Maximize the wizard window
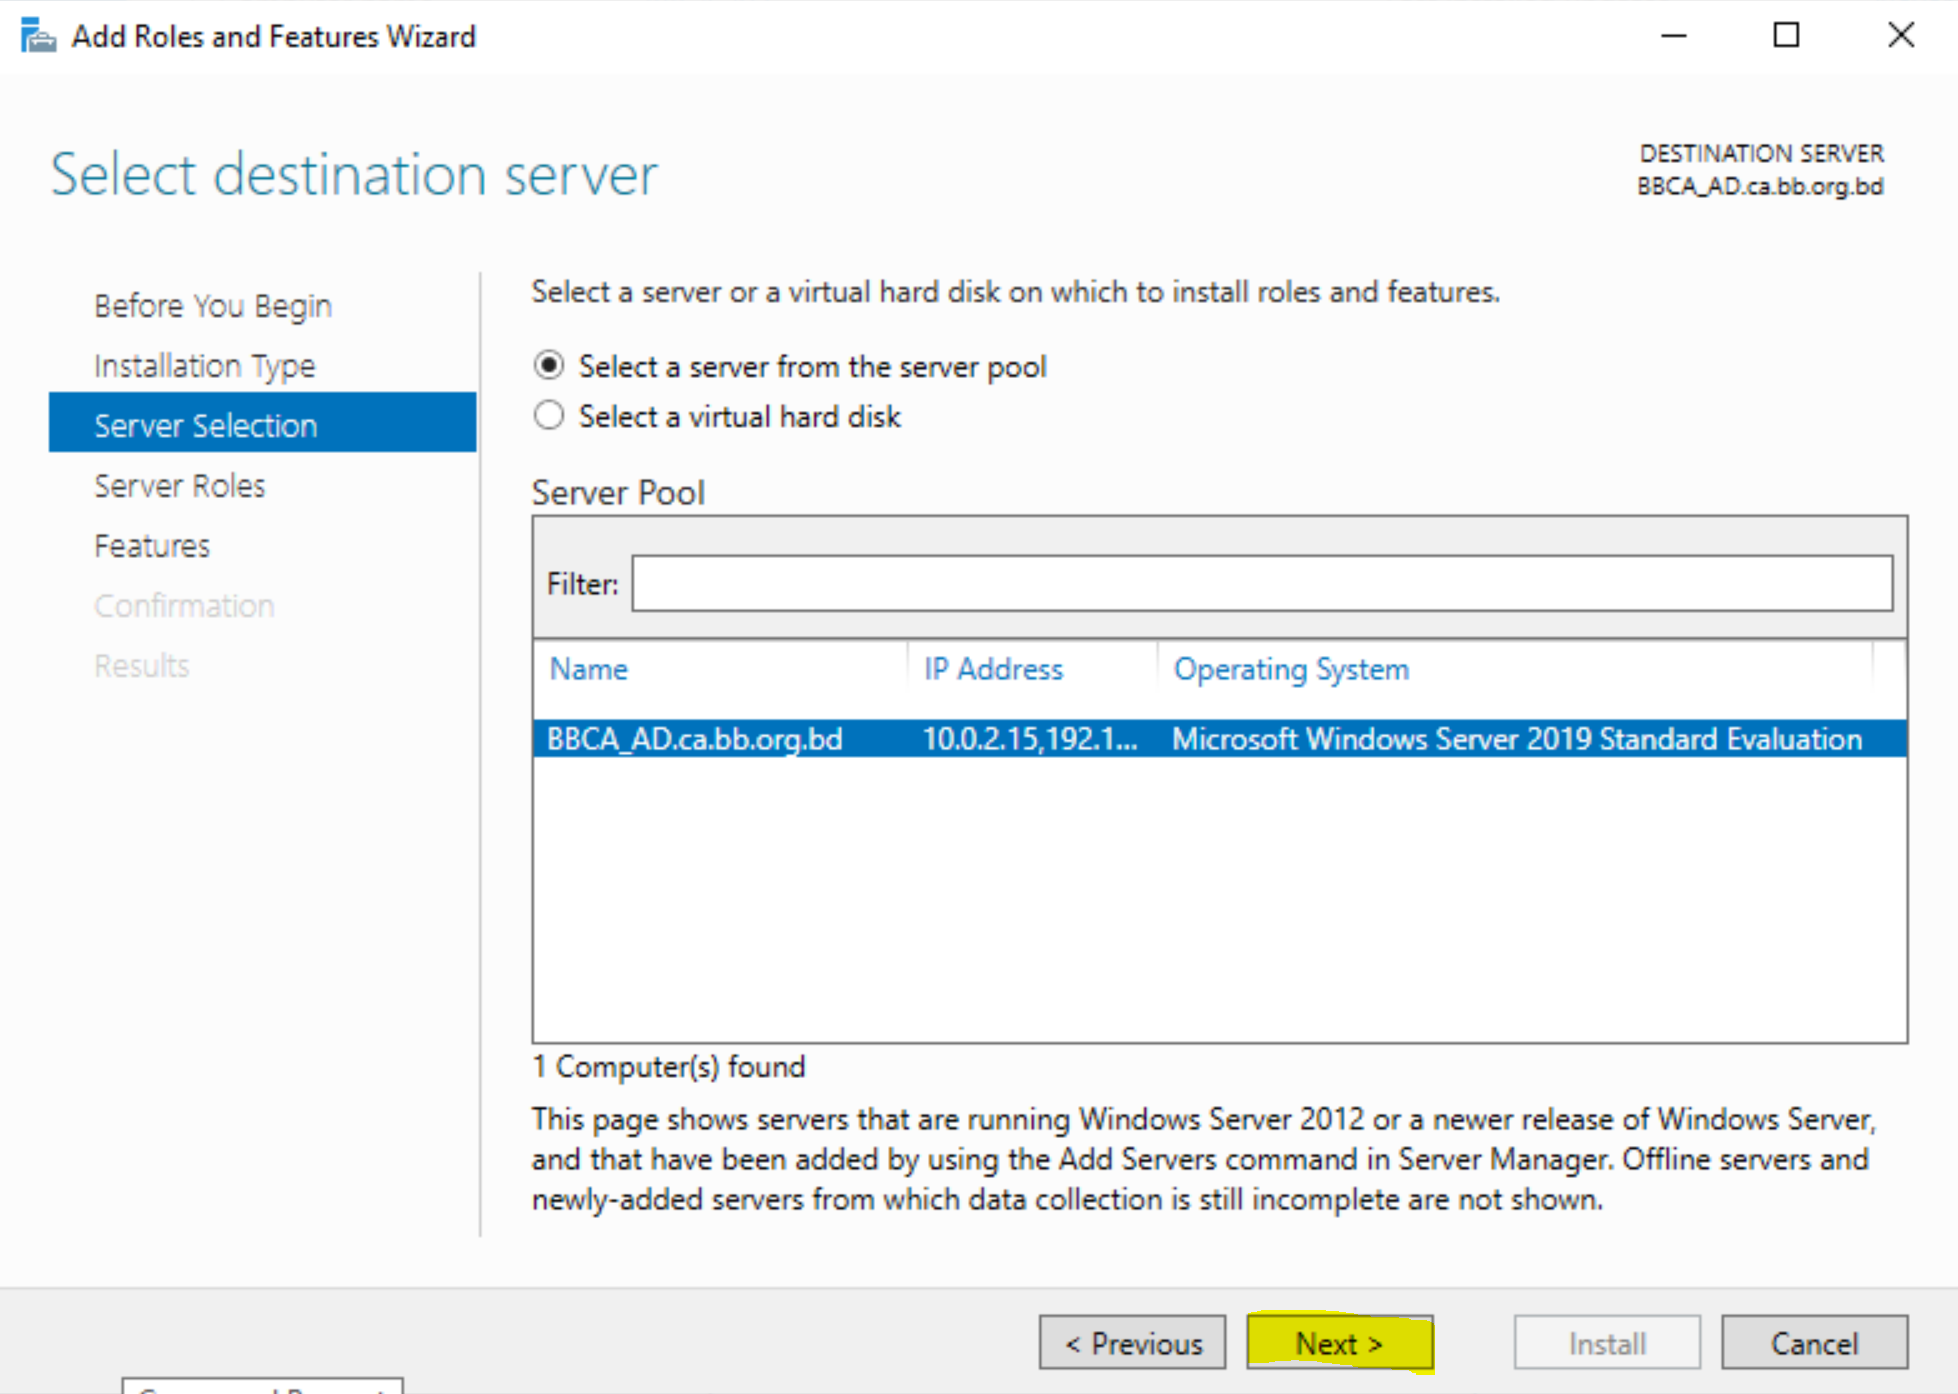Viewport: 1958px width, 1394px height. point(1786,35)
